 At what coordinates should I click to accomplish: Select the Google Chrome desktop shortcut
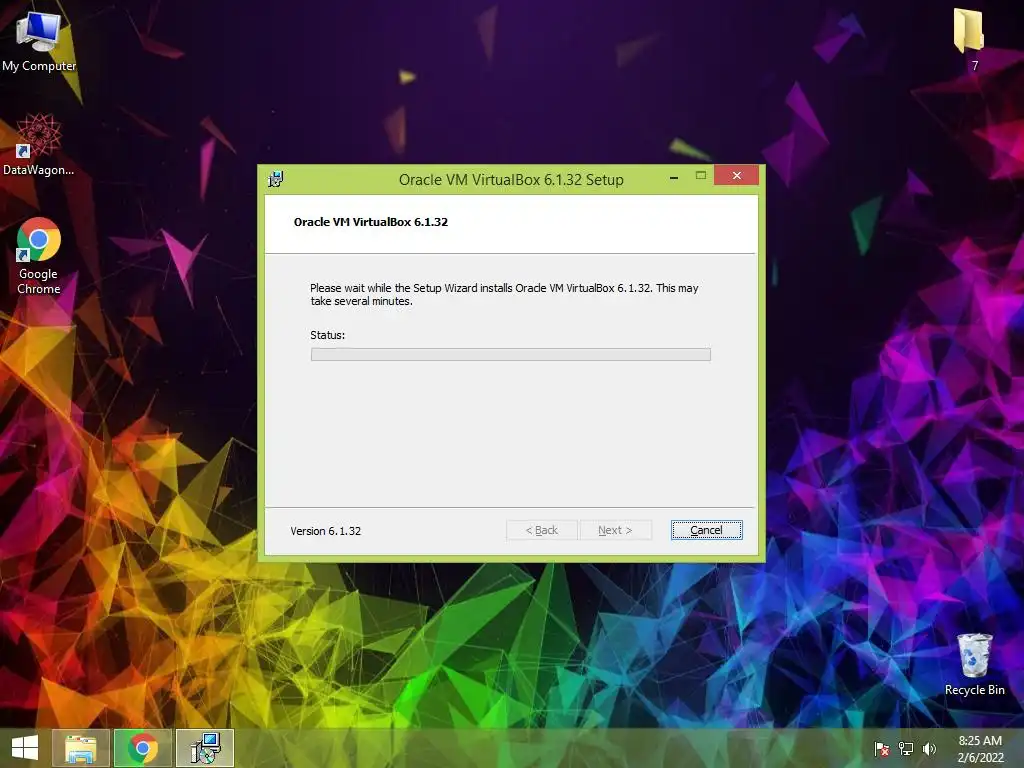[39, 256]
